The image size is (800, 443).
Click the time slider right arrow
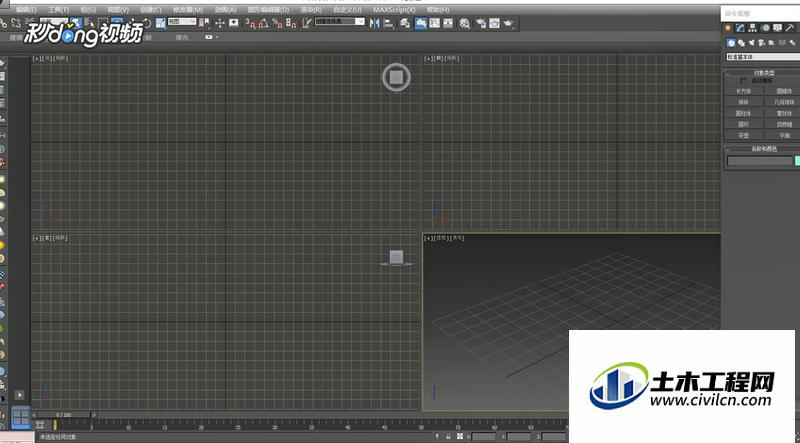pos(94,415)
